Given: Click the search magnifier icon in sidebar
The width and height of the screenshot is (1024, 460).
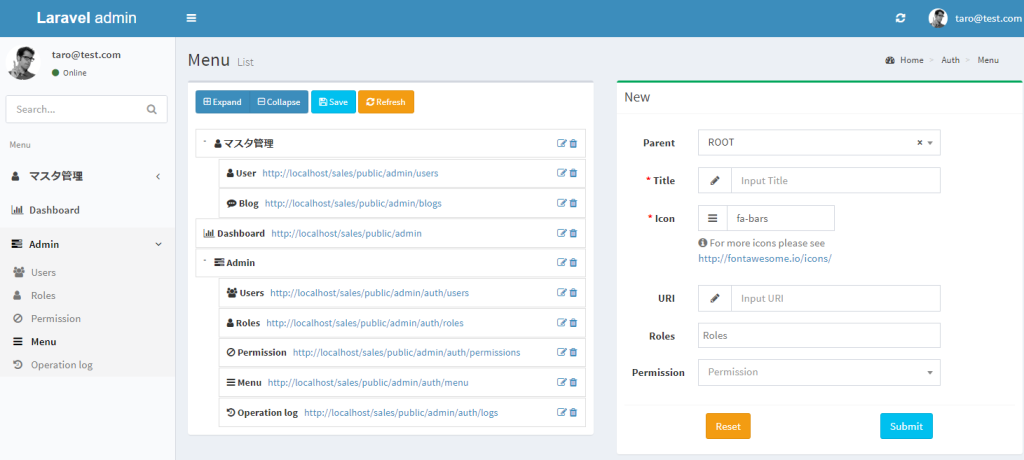Looking at the screenshot, I should [152, 109].
